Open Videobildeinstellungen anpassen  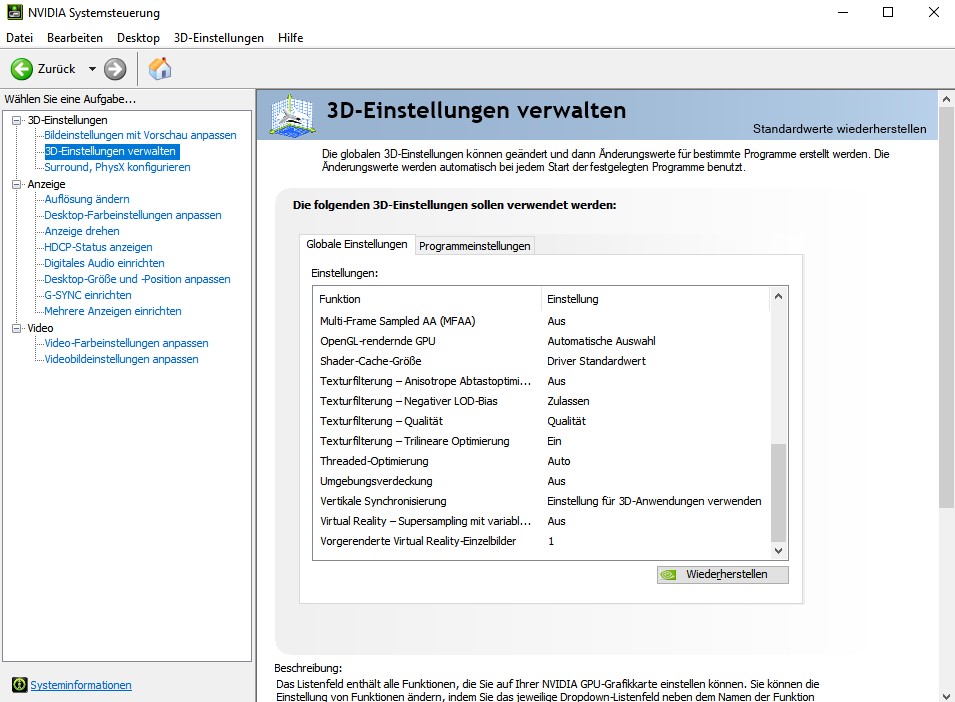coord(121,359)
